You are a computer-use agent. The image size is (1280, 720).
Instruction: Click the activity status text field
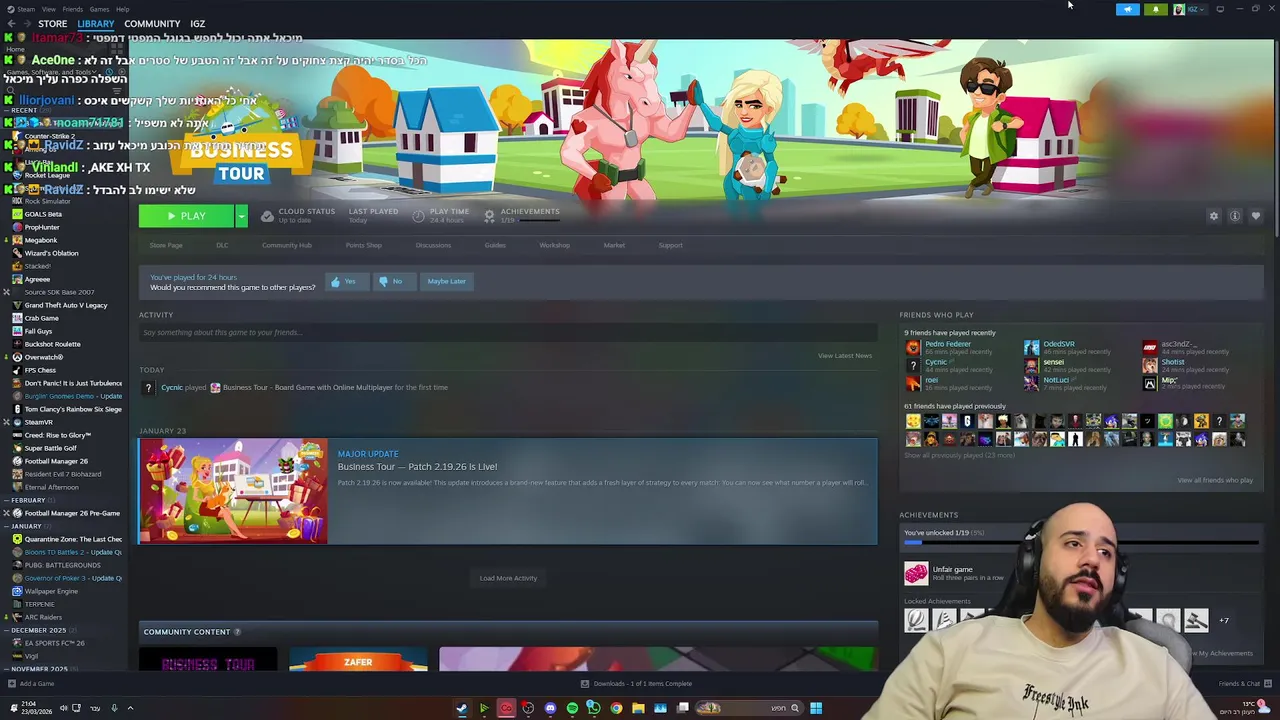(508, 332)
